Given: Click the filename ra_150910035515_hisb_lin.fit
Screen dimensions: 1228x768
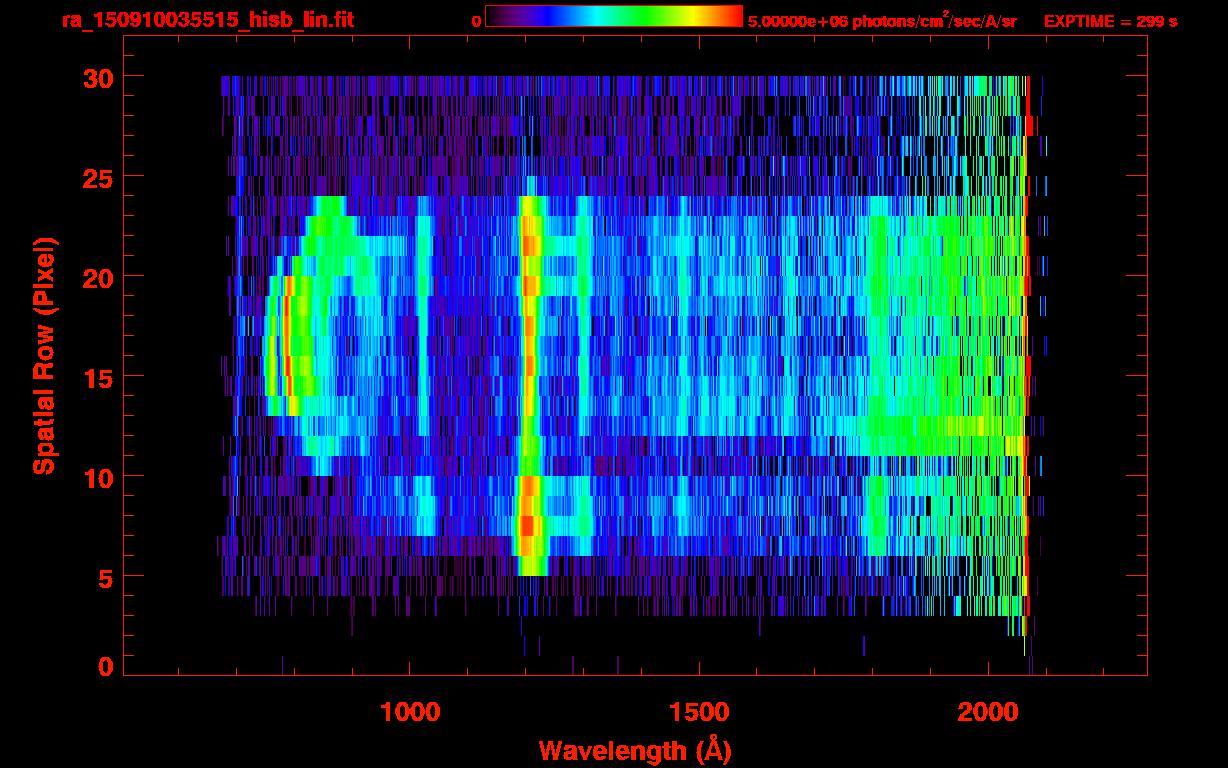Looking at the screenshot, I should tap(207, 20).
